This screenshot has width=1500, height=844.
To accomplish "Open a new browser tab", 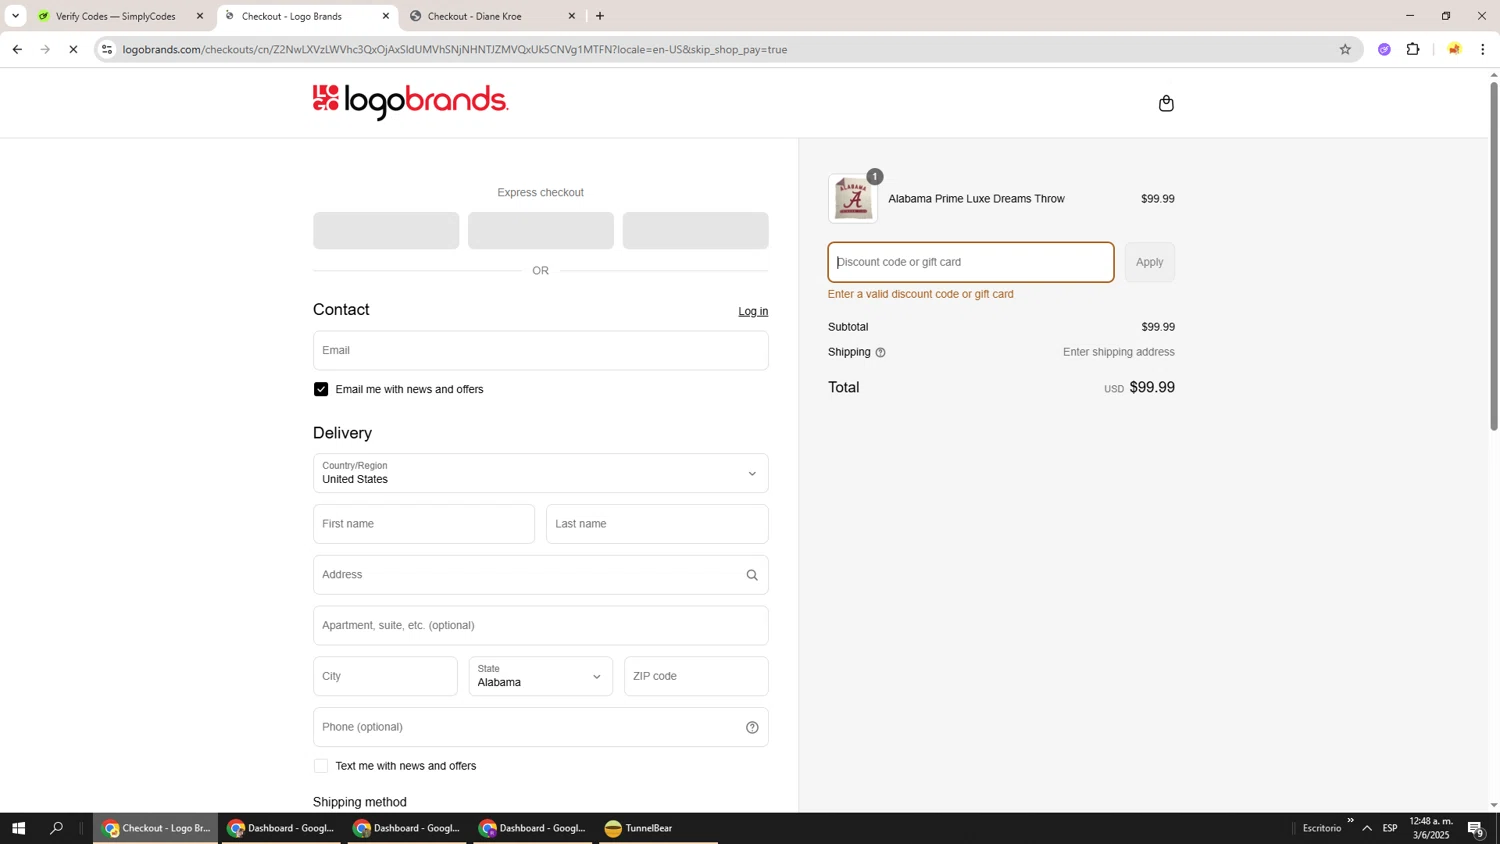I will pyautogui.click(x=600, y=16).
